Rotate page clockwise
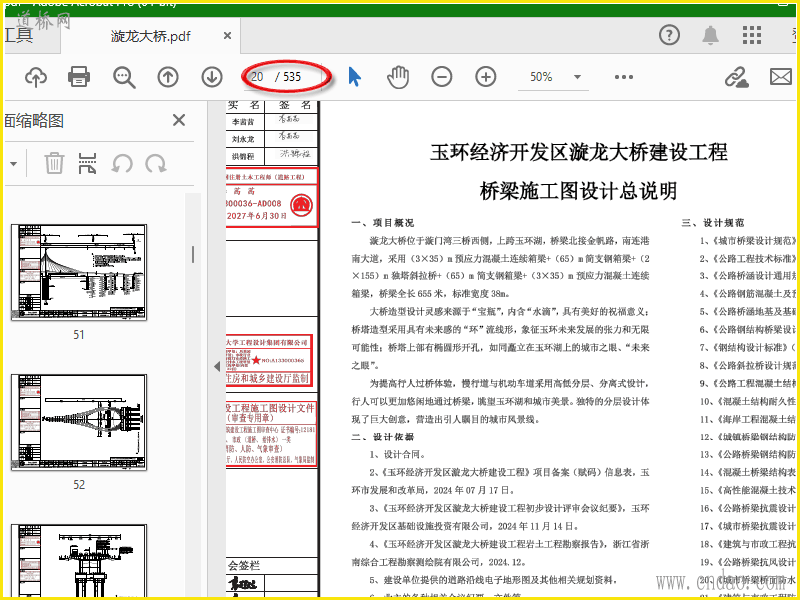 pos(156,164)
